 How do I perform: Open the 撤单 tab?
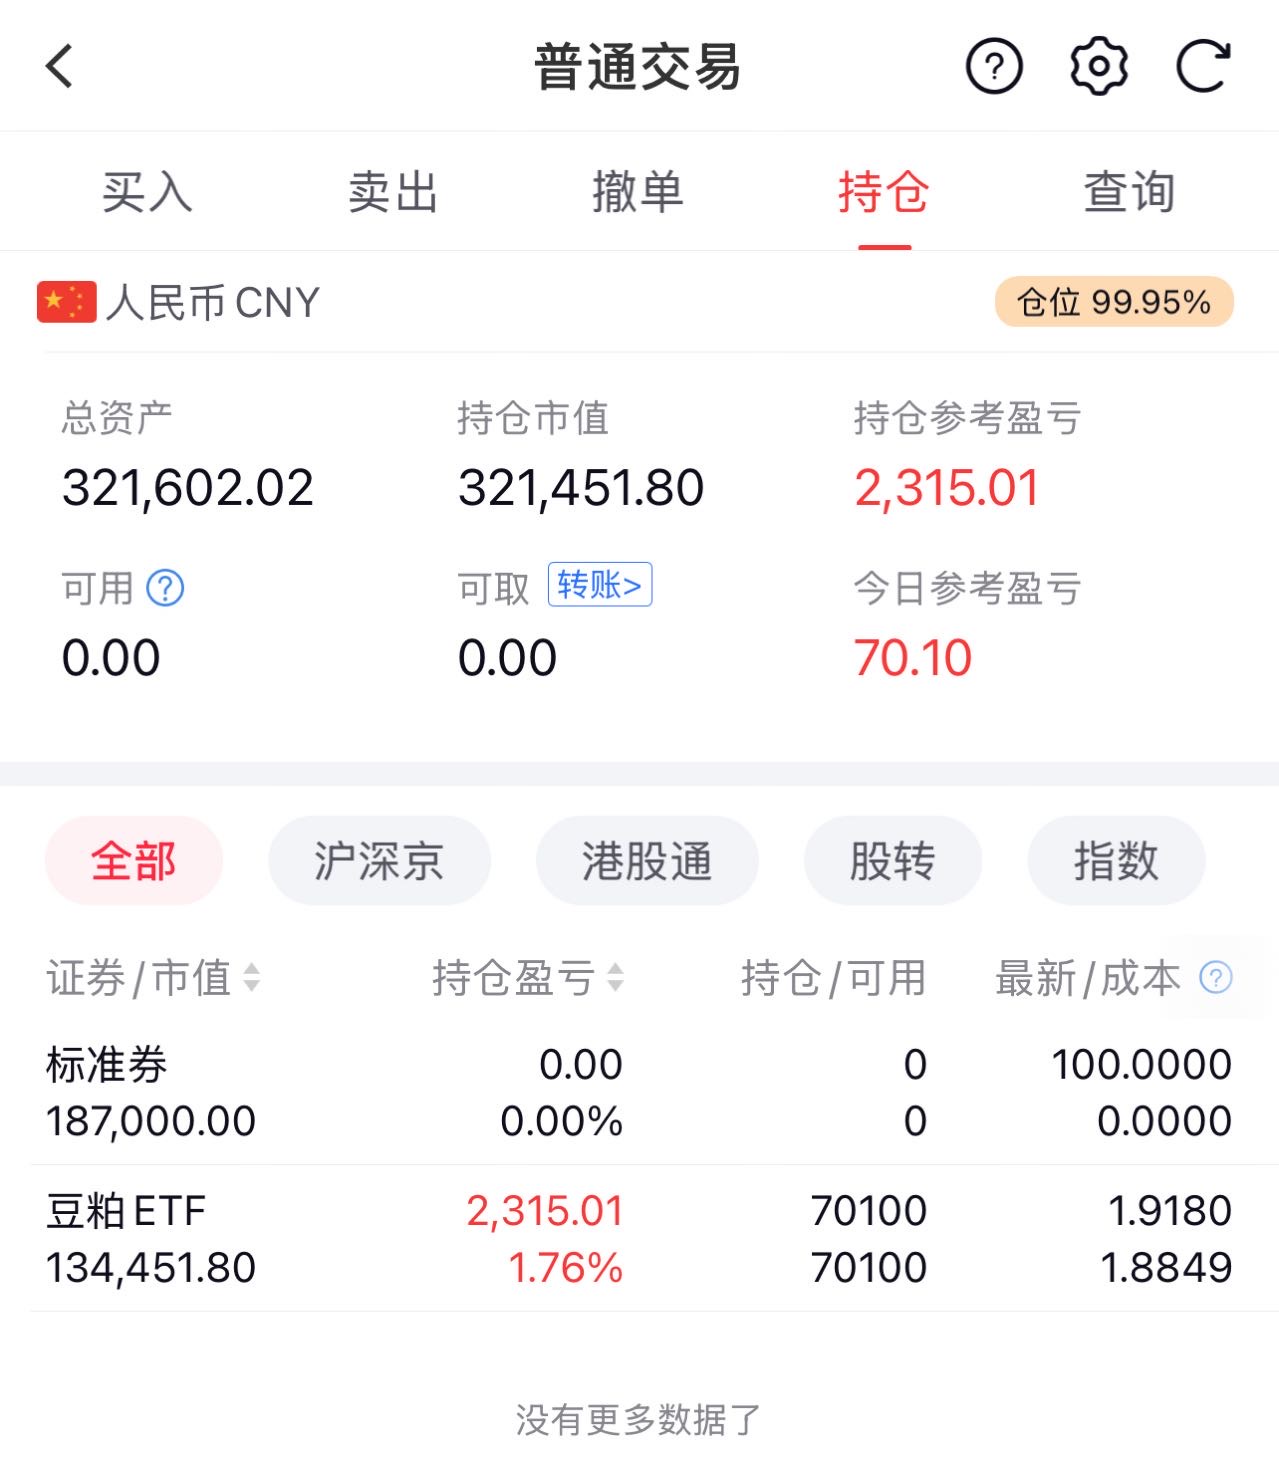tap(638, 192)
